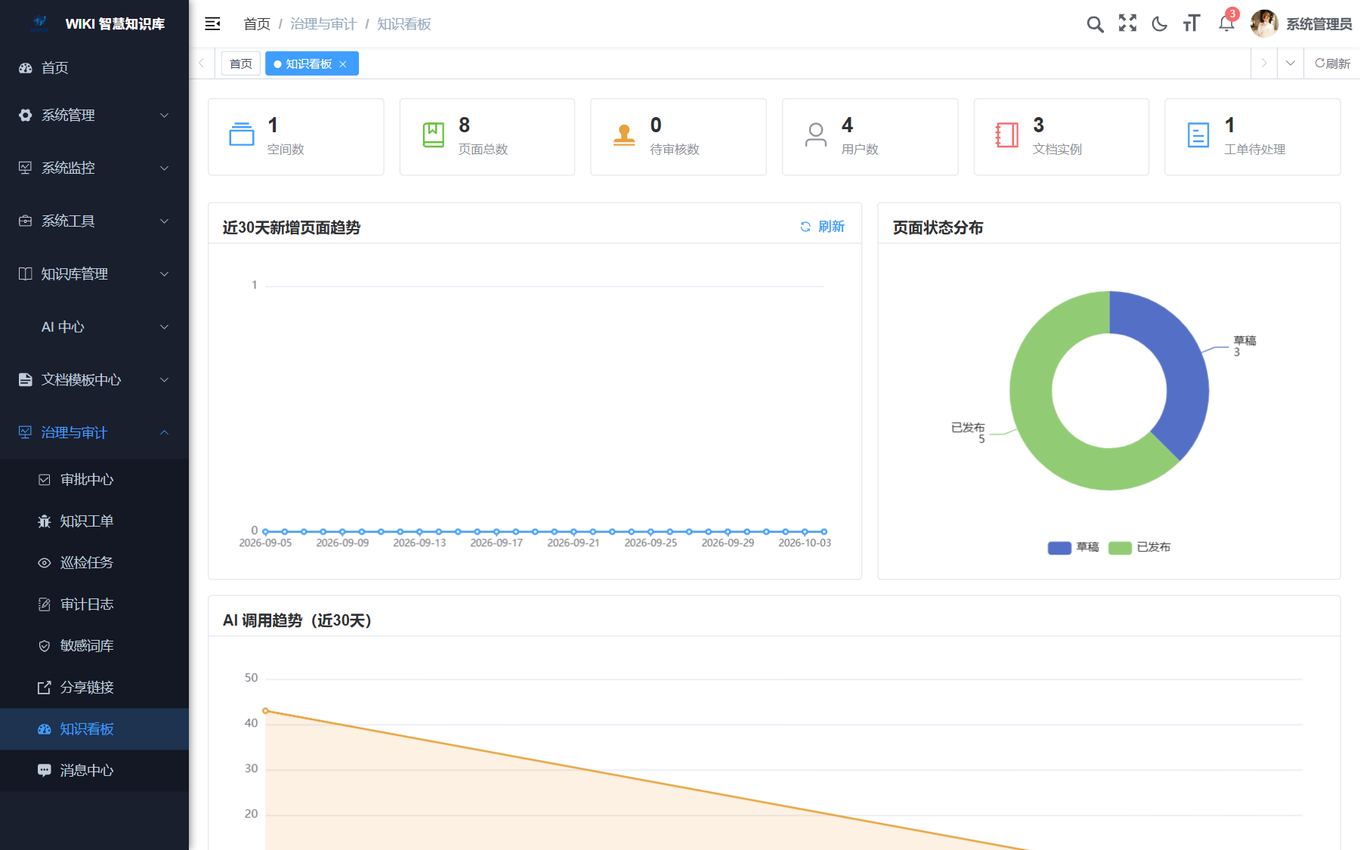Toggle the 已发布 legend swatch
This screenshot has width=1360, height=850.
(x=1120, y=548)
